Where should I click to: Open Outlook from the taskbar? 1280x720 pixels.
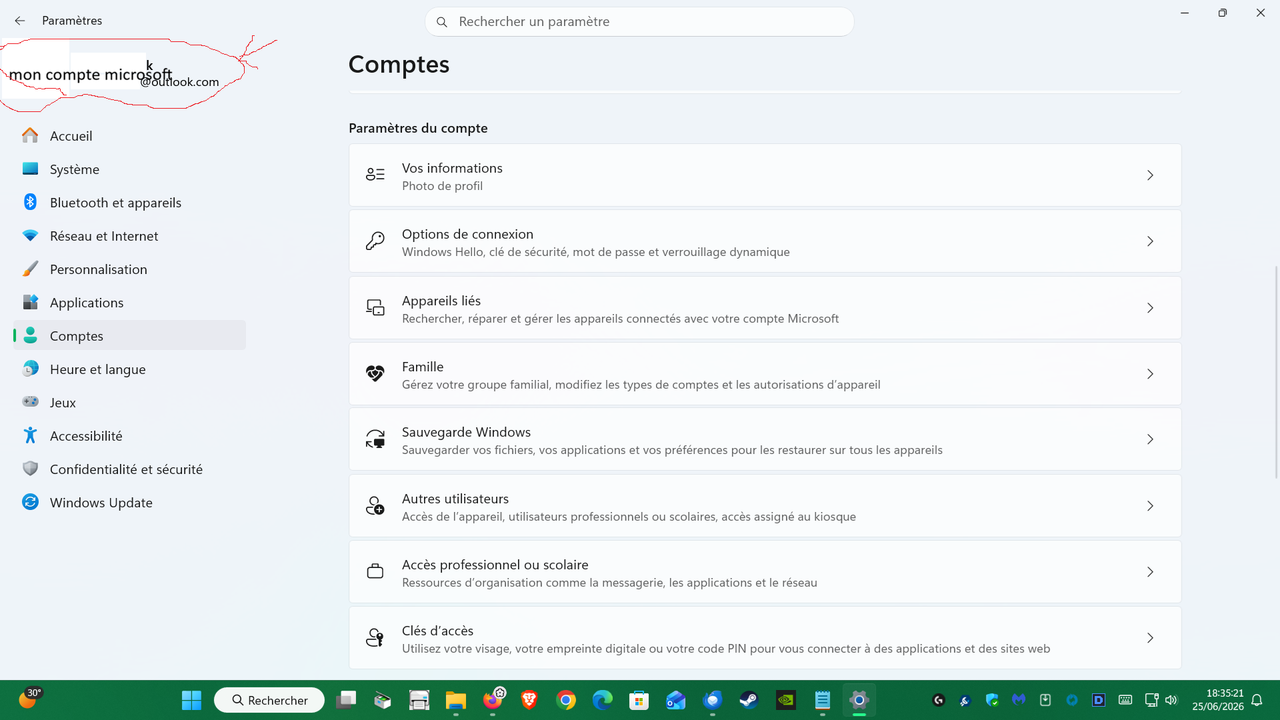tap(676, 700)
